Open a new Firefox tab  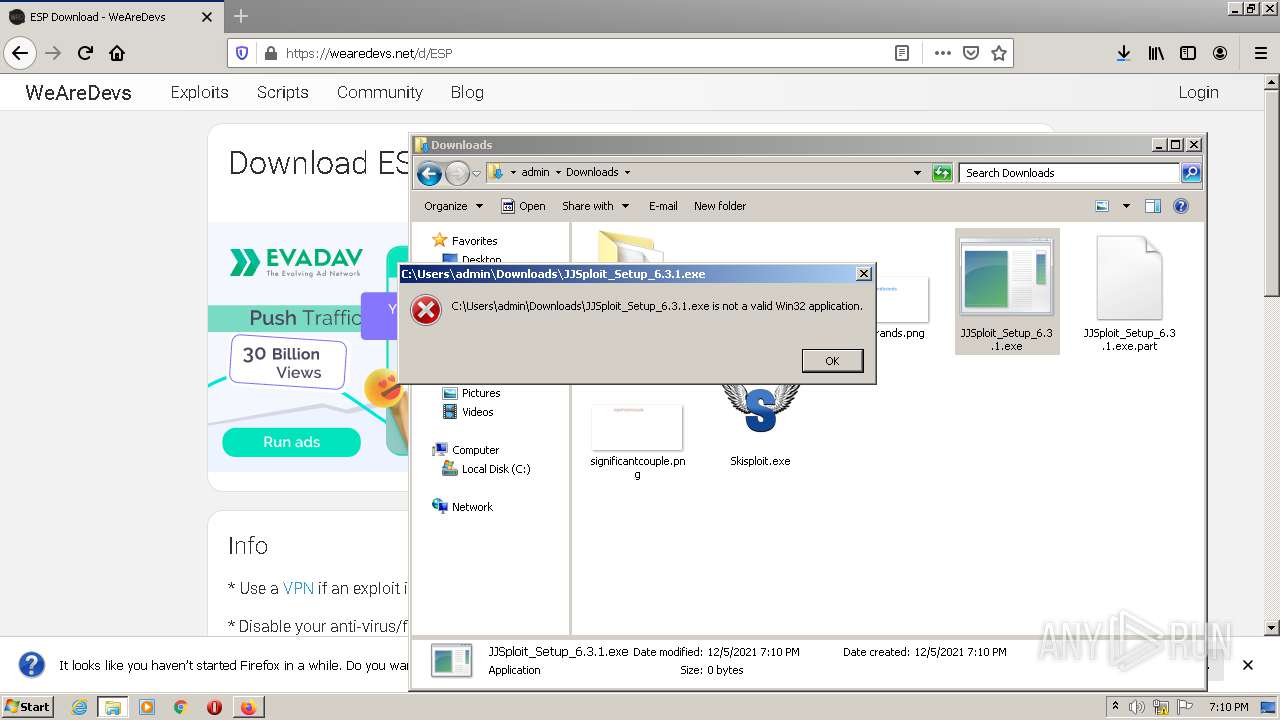click(241, 16)
